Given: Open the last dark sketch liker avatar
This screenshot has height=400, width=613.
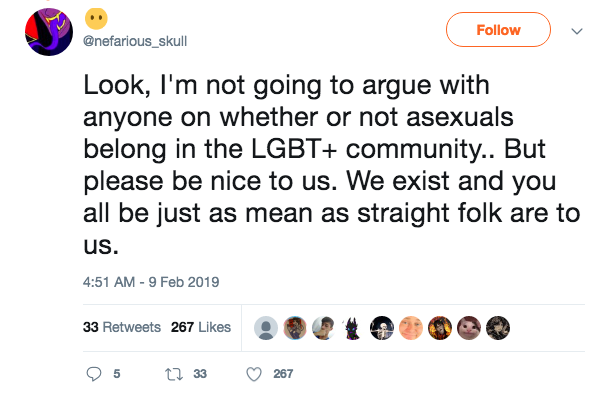Looking at the screenshot, I should coord(498,328).
